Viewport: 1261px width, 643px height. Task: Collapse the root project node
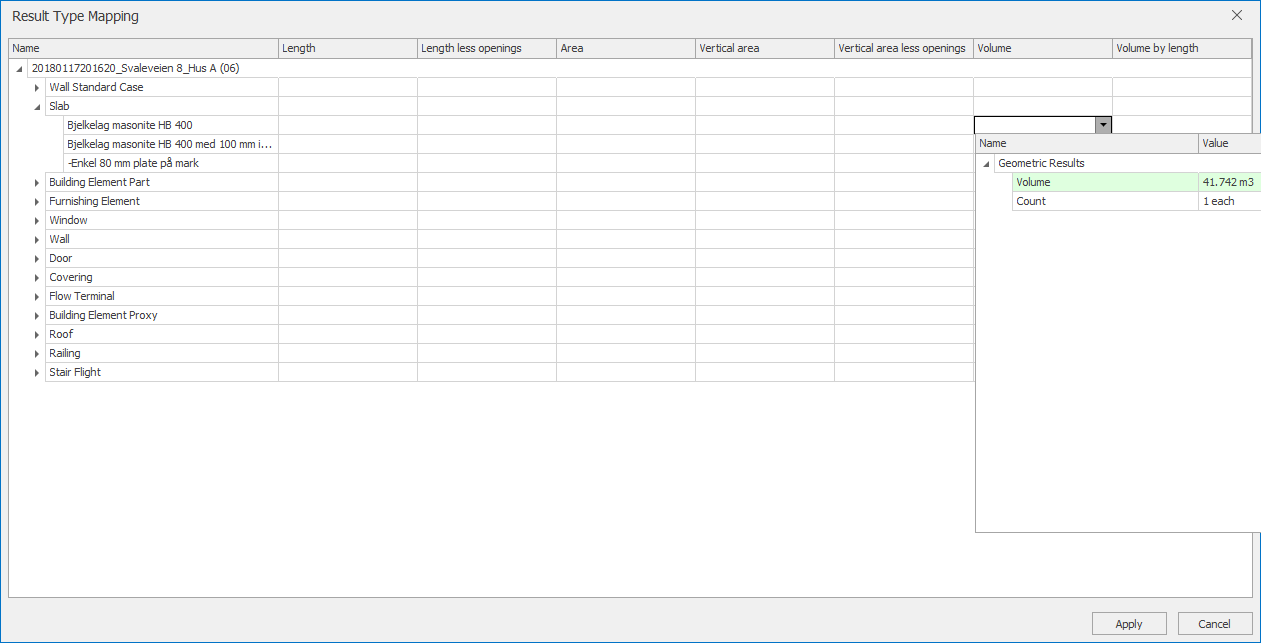(x=20, y=69)
